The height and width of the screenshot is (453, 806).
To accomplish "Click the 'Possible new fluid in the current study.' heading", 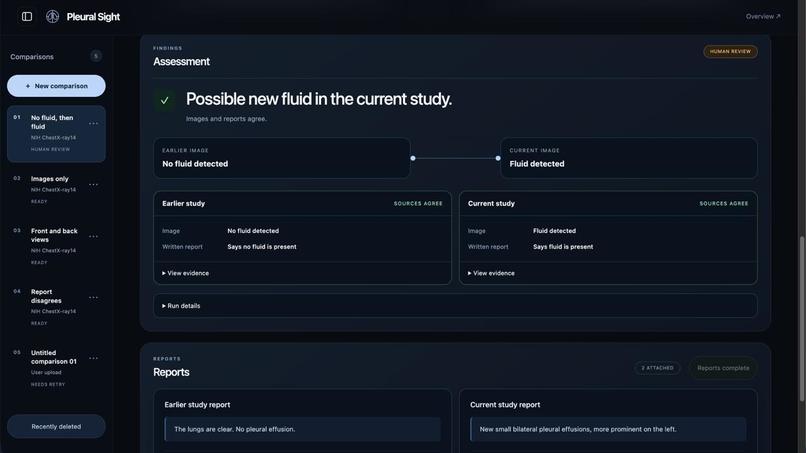I will pos(319,99).
